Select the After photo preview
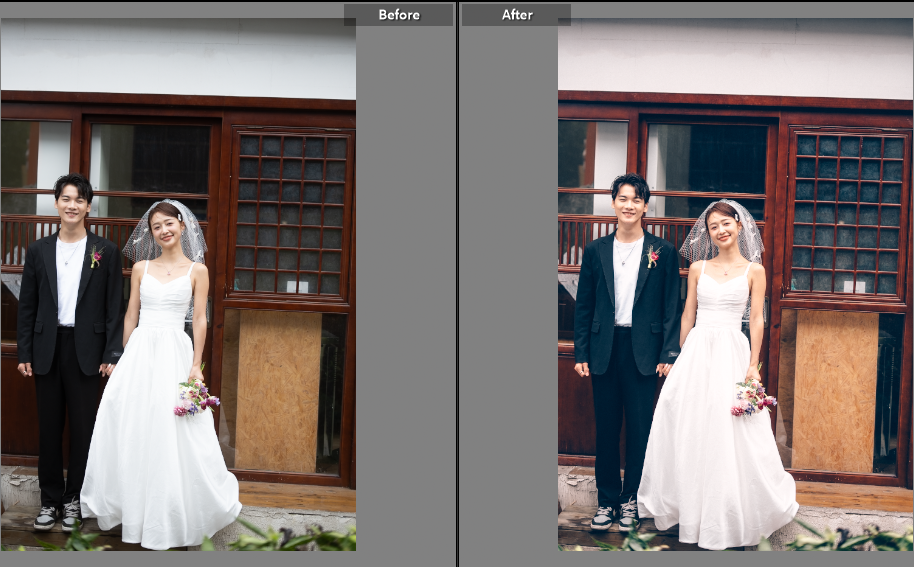 pos(735,284)
